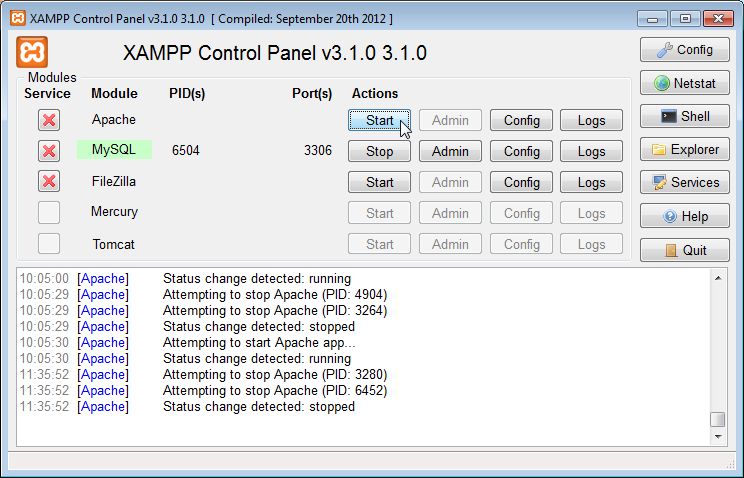The image size is (744, 478).
Task: Click the Port(s) column header
Action: [312, 94]
